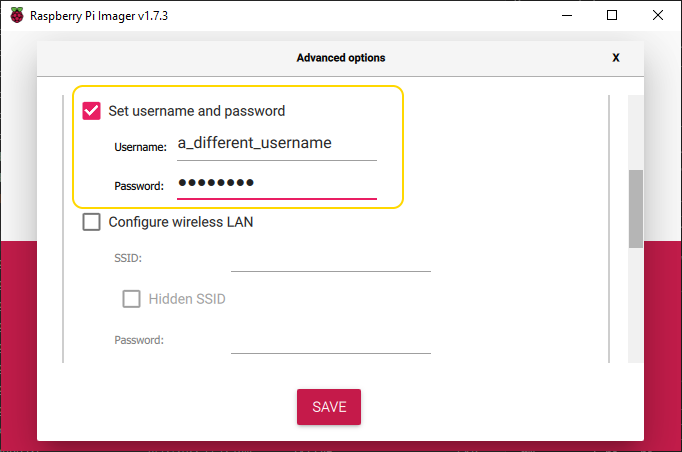Click the "Hidden SSID" label text
This screenshot has width=682, height=452.
coord(187,298)
